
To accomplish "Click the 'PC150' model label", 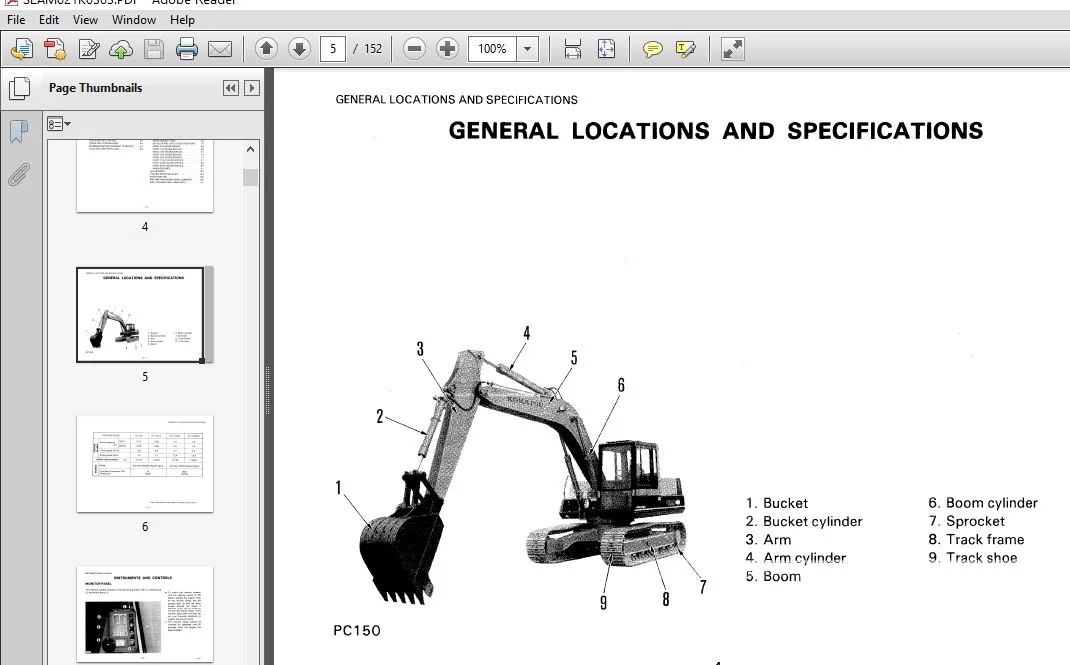I will pyautogui.click(x=357, y=631).
